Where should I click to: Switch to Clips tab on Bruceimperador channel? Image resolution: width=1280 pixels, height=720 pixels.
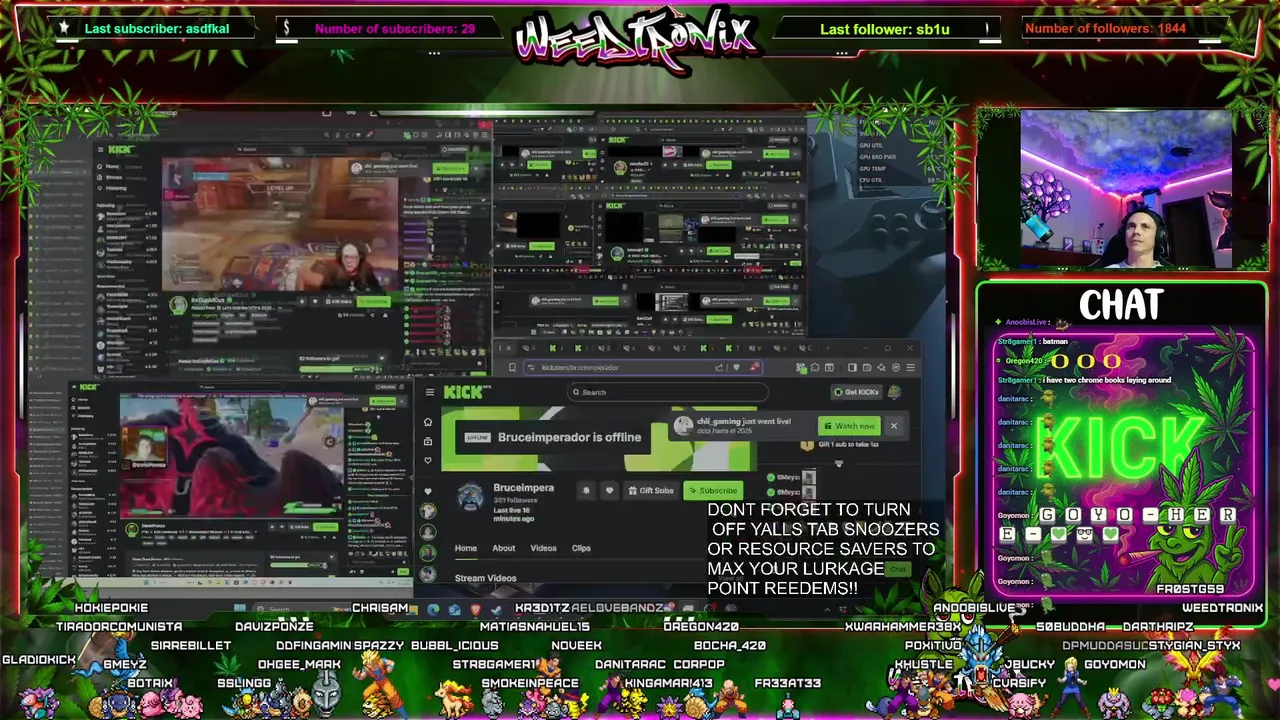tap(581, 548)
